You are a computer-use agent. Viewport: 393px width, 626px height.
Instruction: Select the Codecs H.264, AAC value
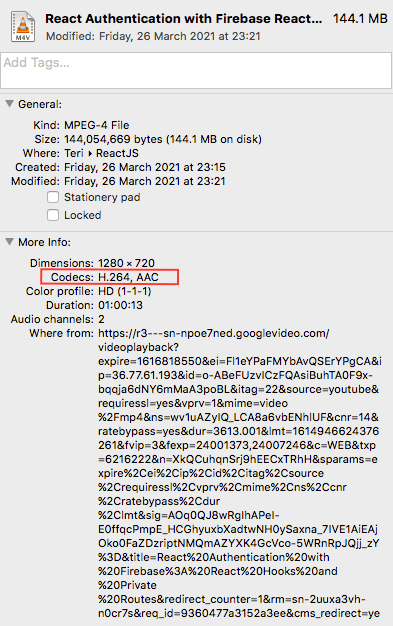click(128, 277)
